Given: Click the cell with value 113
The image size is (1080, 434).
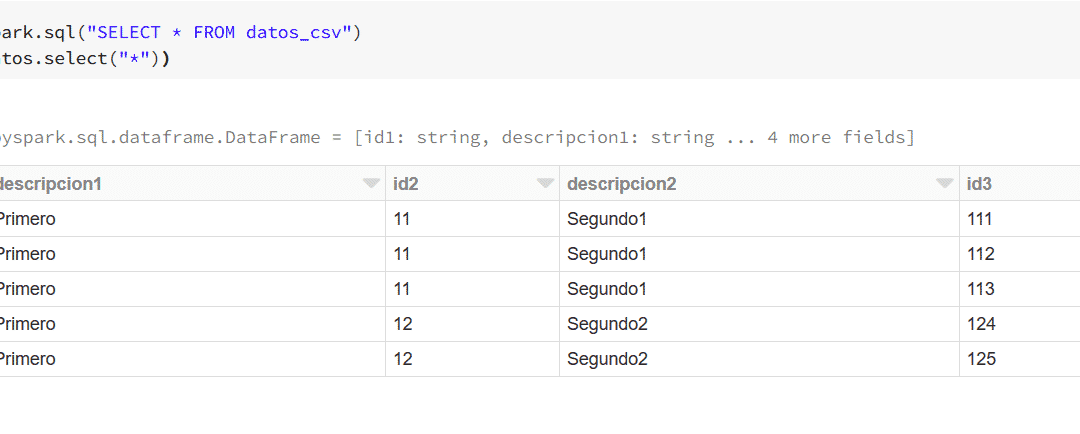Looking at the screenshot, I should coord(1019,289).
